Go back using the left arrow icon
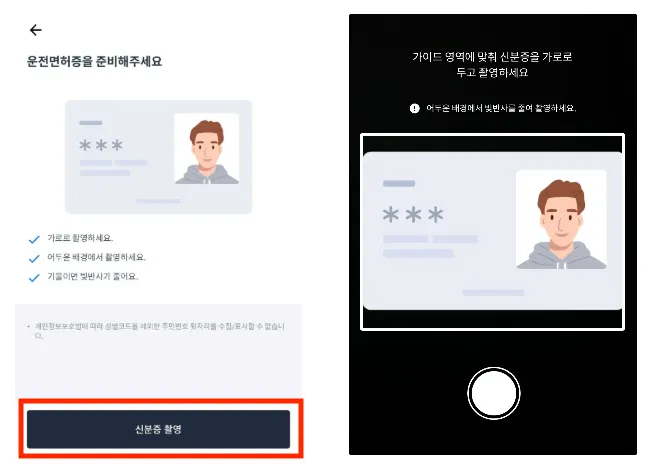Screen dimensions: 650x469 point(36,30)
